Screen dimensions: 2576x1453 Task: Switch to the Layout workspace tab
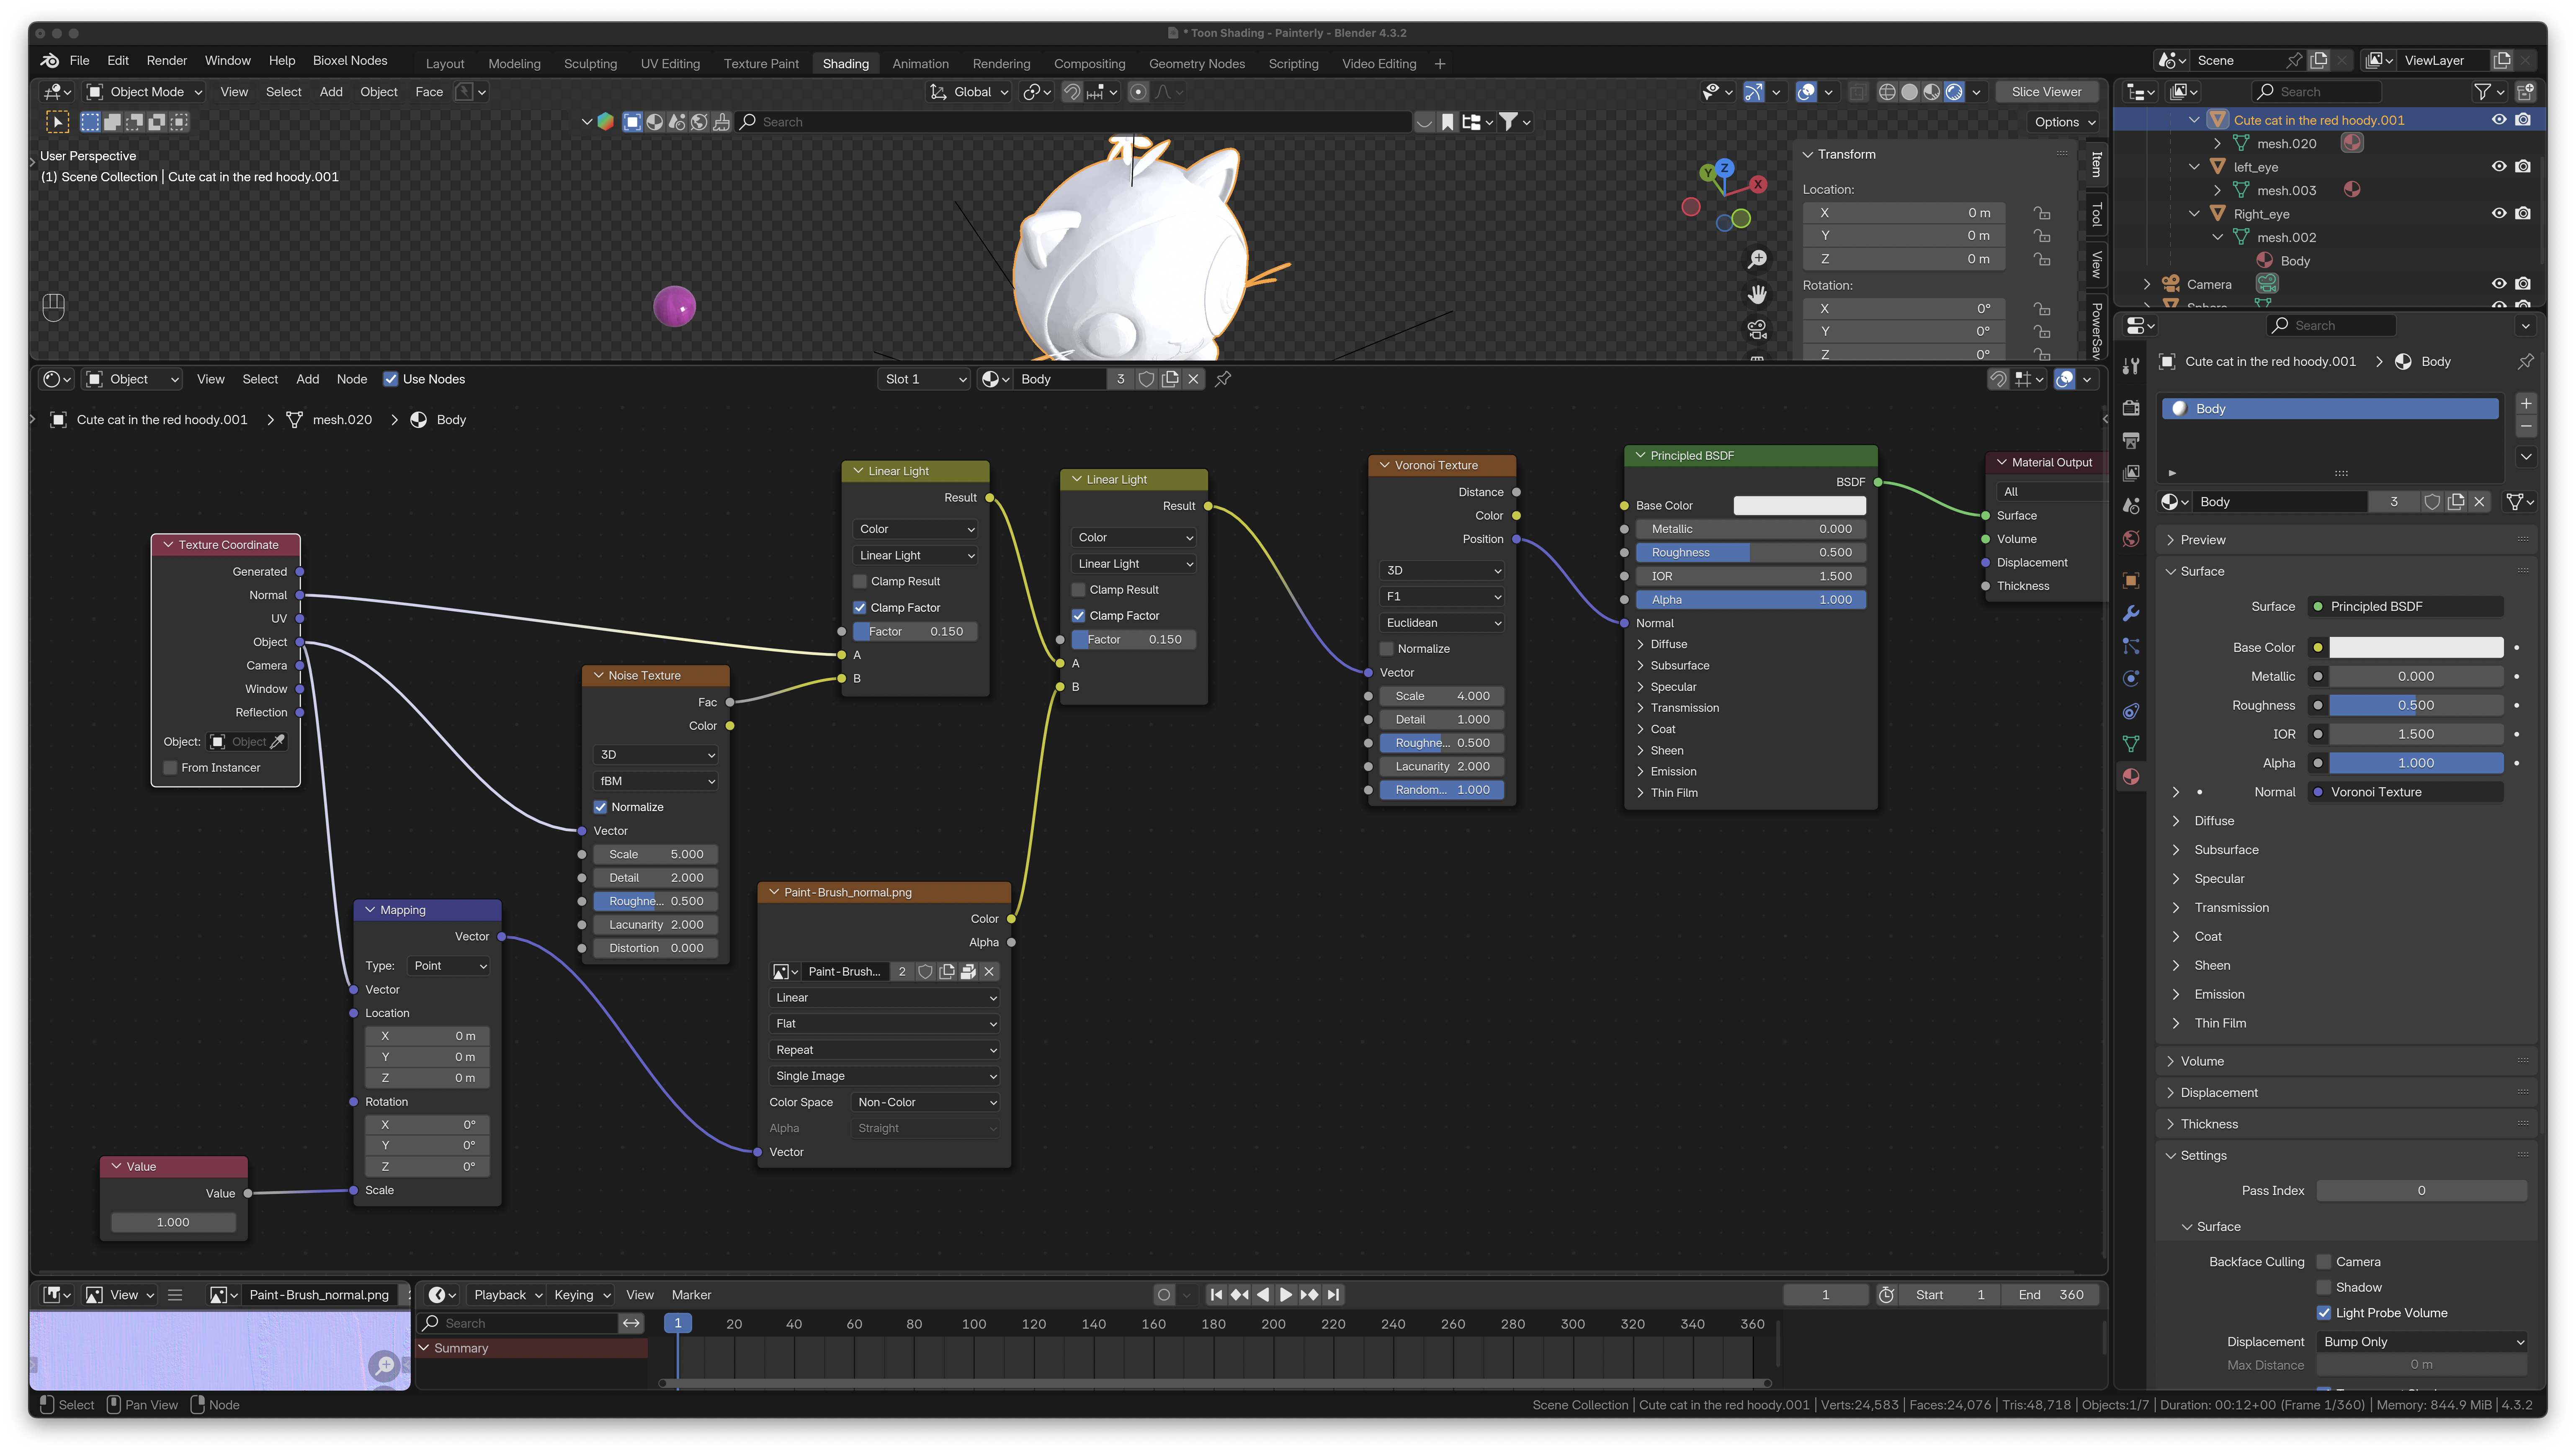[445, 64]
